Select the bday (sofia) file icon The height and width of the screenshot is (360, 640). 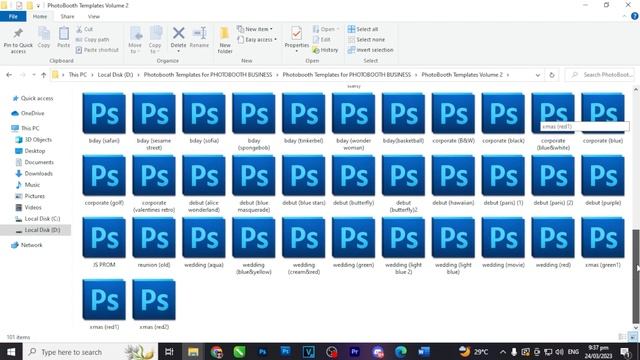tap(204, 113)
